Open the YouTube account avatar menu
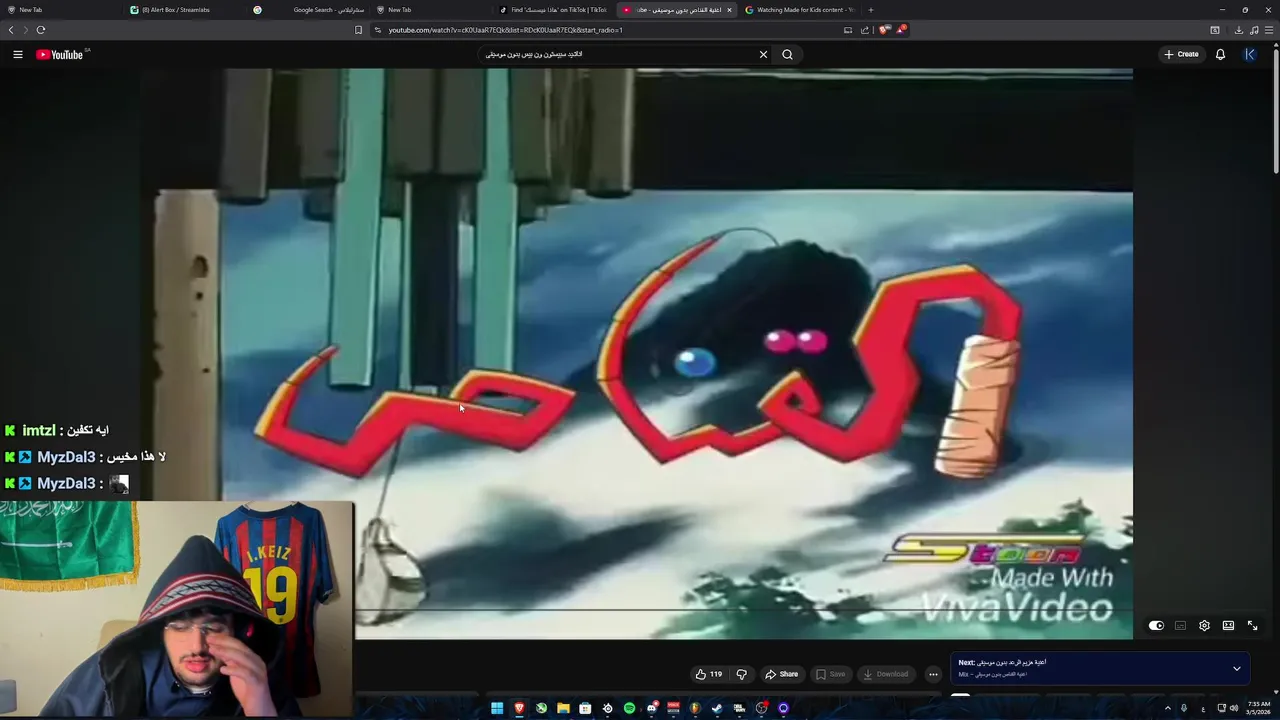 point(1249,55)
